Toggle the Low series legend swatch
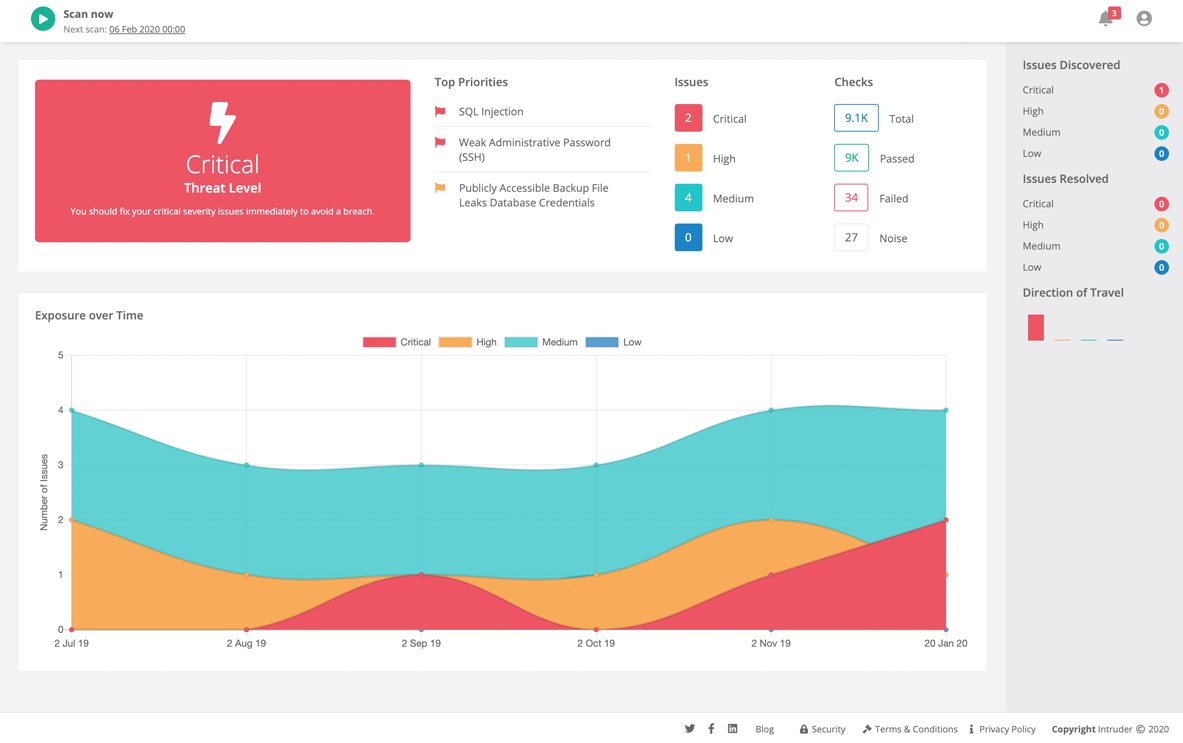 tap(601, 342)
